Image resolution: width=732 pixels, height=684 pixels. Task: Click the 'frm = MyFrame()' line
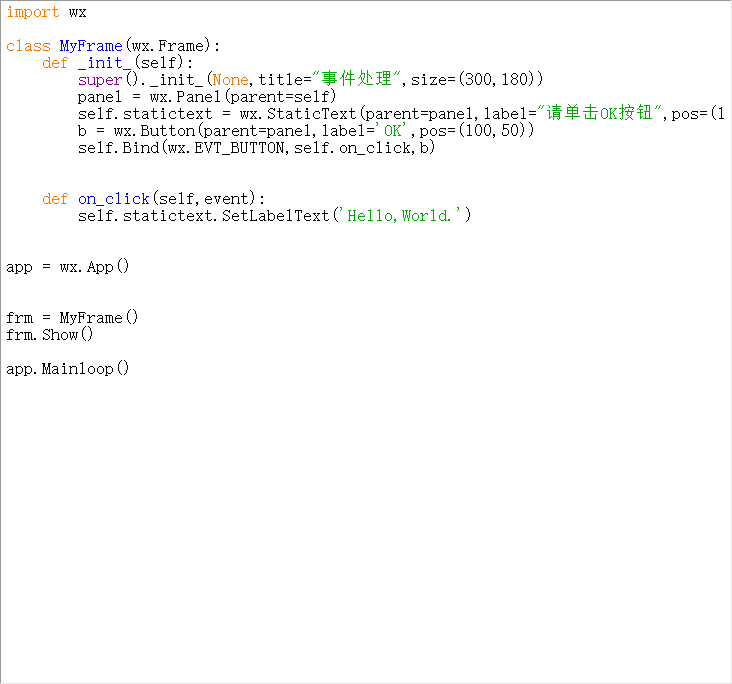point(72,318)
